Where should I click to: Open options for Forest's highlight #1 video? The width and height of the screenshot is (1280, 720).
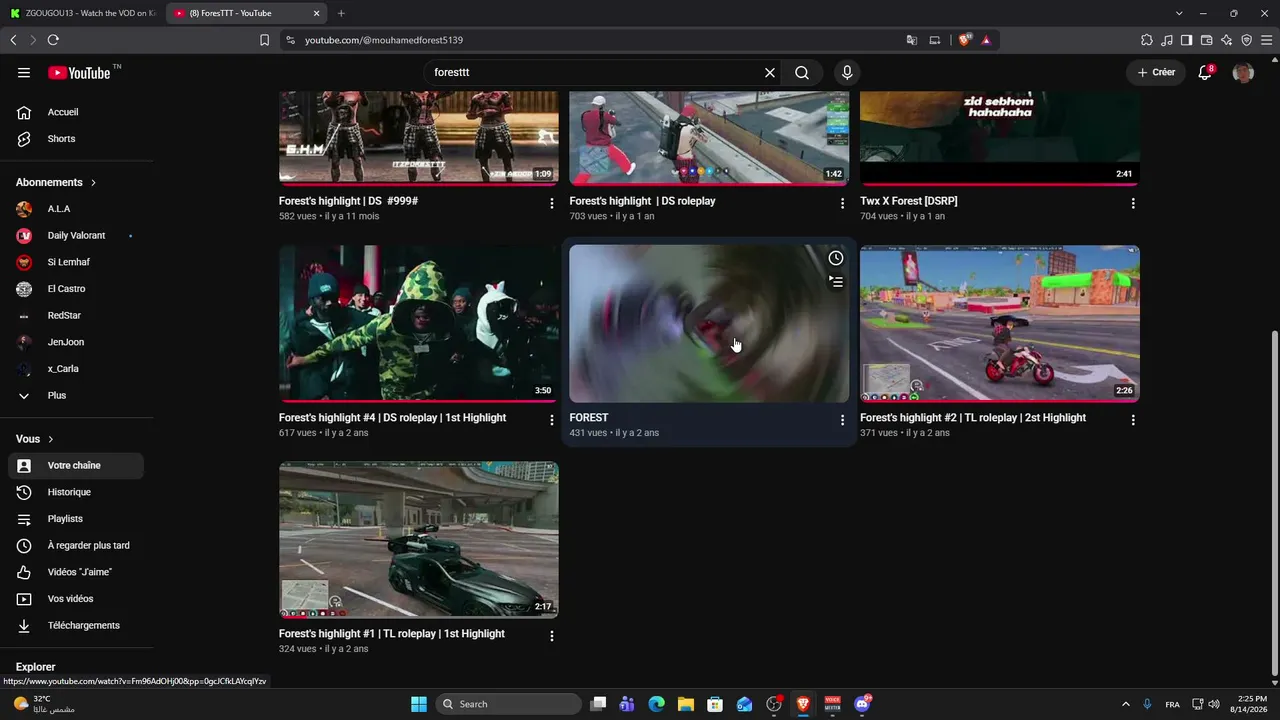coord(551,636)
